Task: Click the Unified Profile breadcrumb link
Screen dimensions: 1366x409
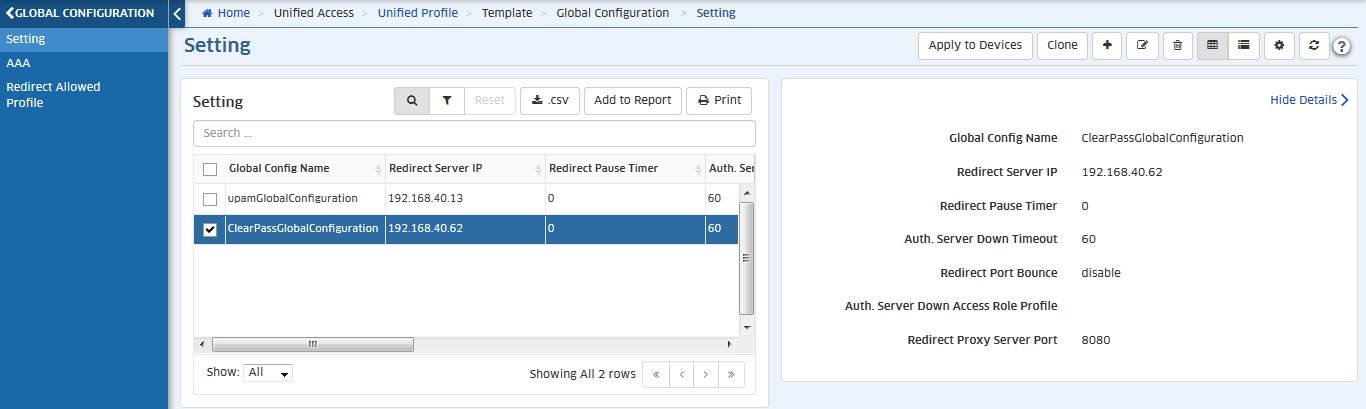Action: [x=417, y=13]
